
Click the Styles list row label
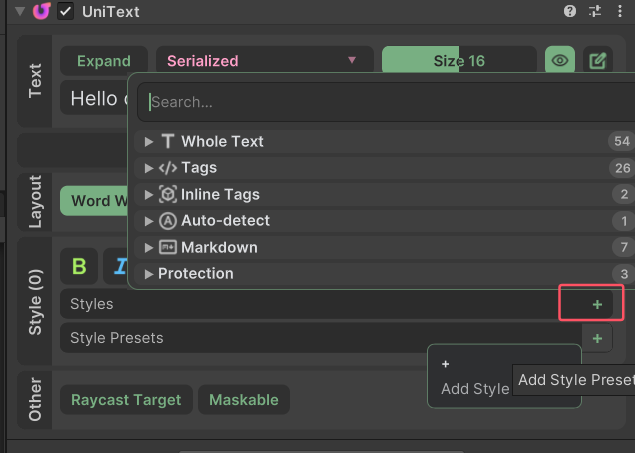click(x=92, y=304)
